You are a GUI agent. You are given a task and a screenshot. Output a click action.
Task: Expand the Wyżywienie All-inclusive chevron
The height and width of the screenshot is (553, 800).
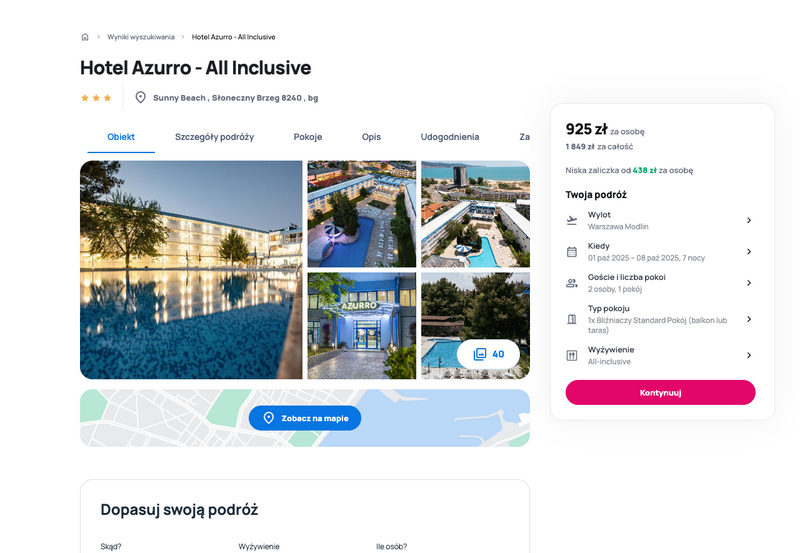click(x=749, y=355)
